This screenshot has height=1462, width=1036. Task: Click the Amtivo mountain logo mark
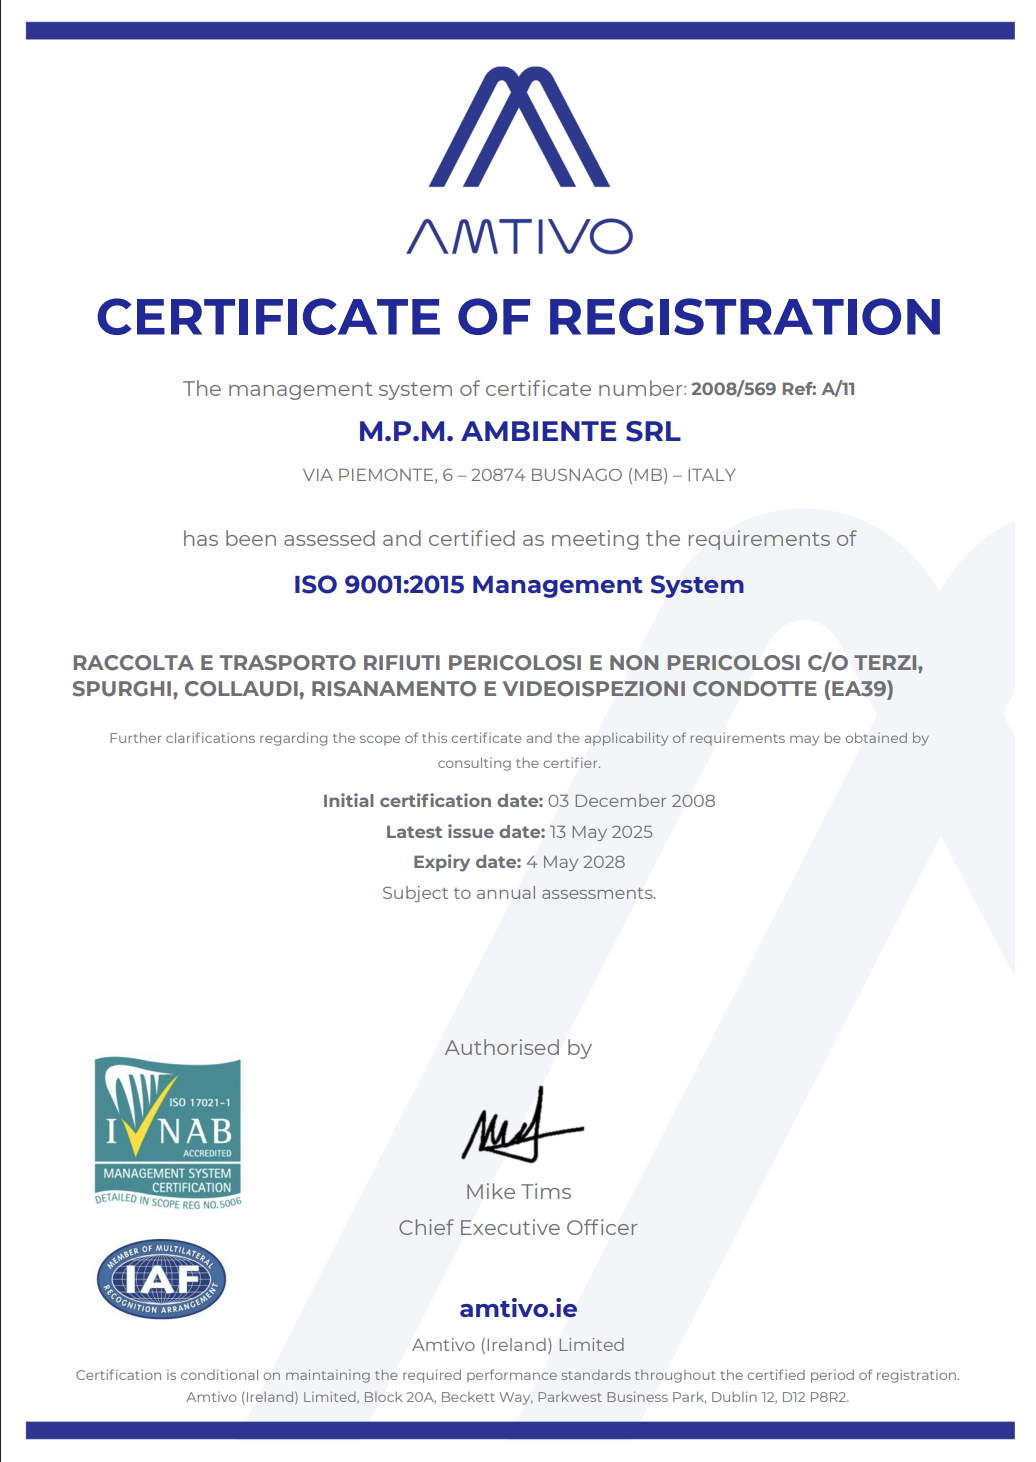click(519, 127)
